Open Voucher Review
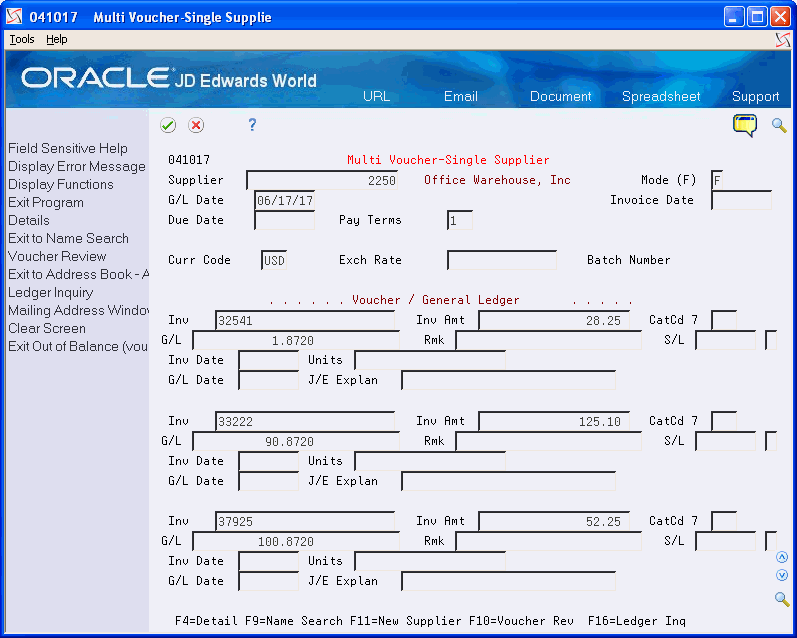 pos(57,256)
